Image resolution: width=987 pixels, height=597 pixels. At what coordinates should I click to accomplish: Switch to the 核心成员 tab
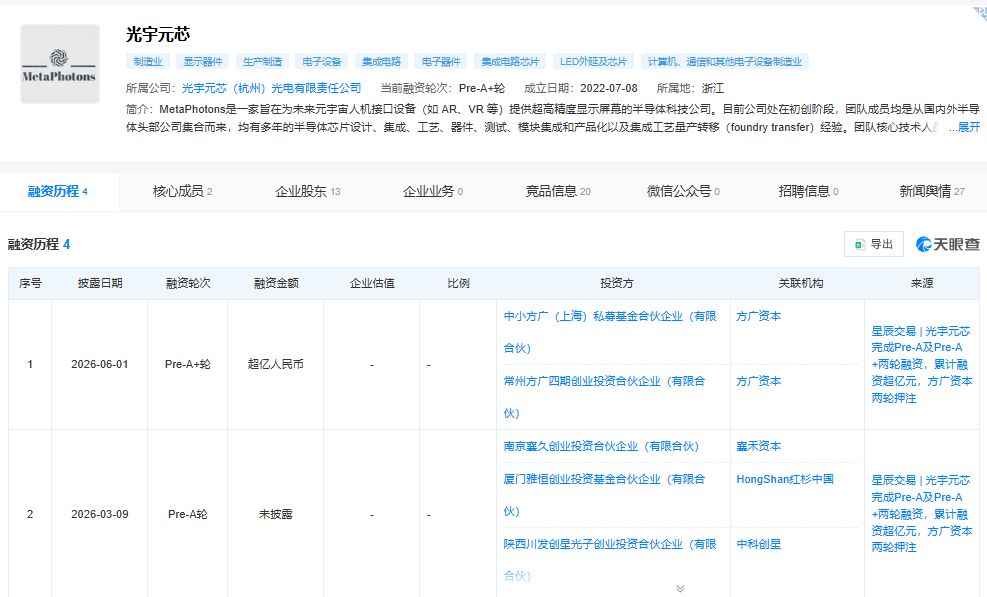point(183,191)
